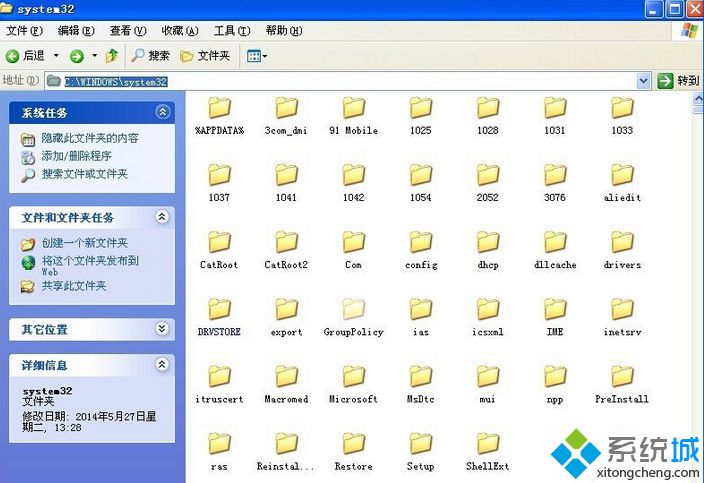Select the drivers folder icon
Screen dimensions: 704x483
point(622,242)
